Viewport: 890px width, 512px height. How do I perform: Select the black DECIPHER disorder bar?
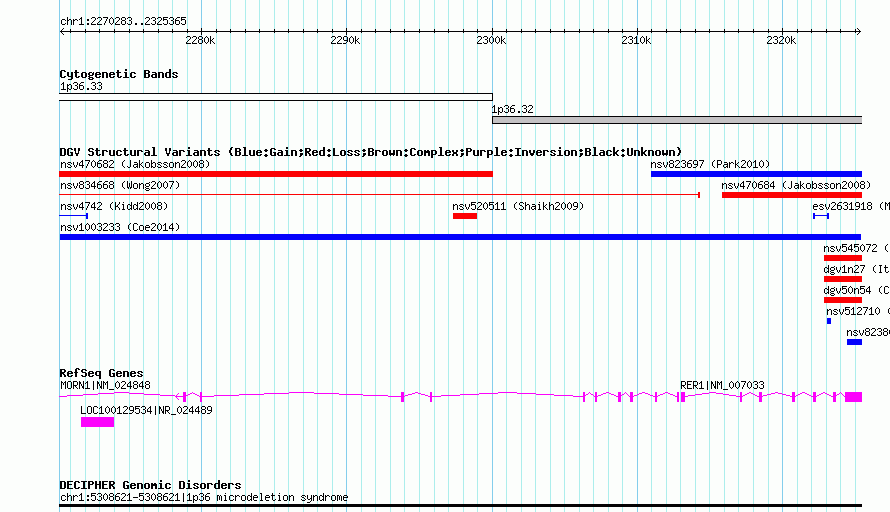tap(460, 505)
